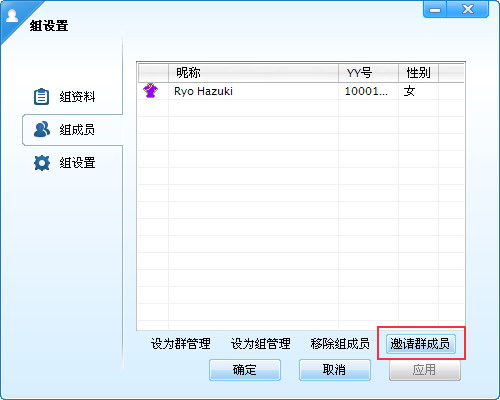Click 移除组成员 link

tap(340, 344)
